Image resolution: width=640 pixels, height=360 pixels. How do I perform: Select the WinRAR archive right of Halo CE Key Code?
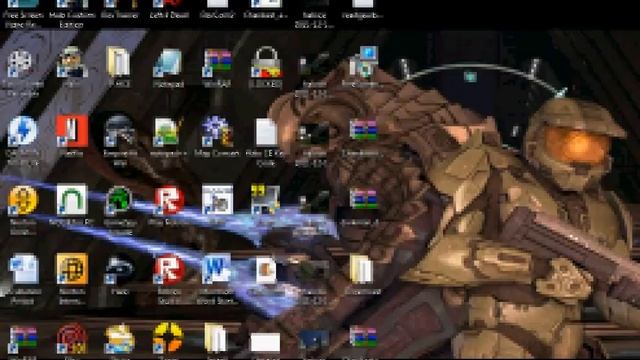pos(363,130)
